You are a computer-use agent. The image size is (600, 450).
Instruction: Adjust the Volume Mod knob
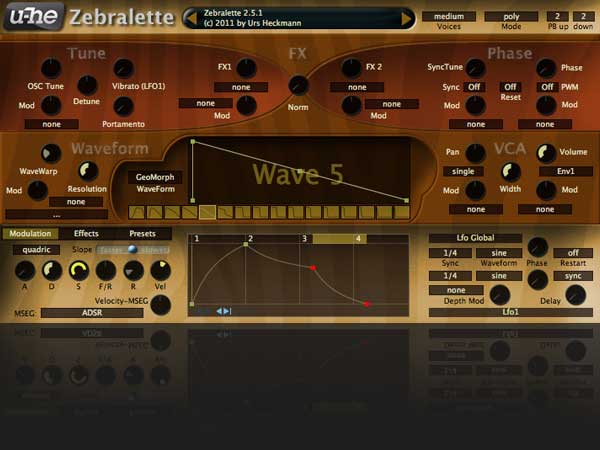pyautogui.click(x=546, y=191)
